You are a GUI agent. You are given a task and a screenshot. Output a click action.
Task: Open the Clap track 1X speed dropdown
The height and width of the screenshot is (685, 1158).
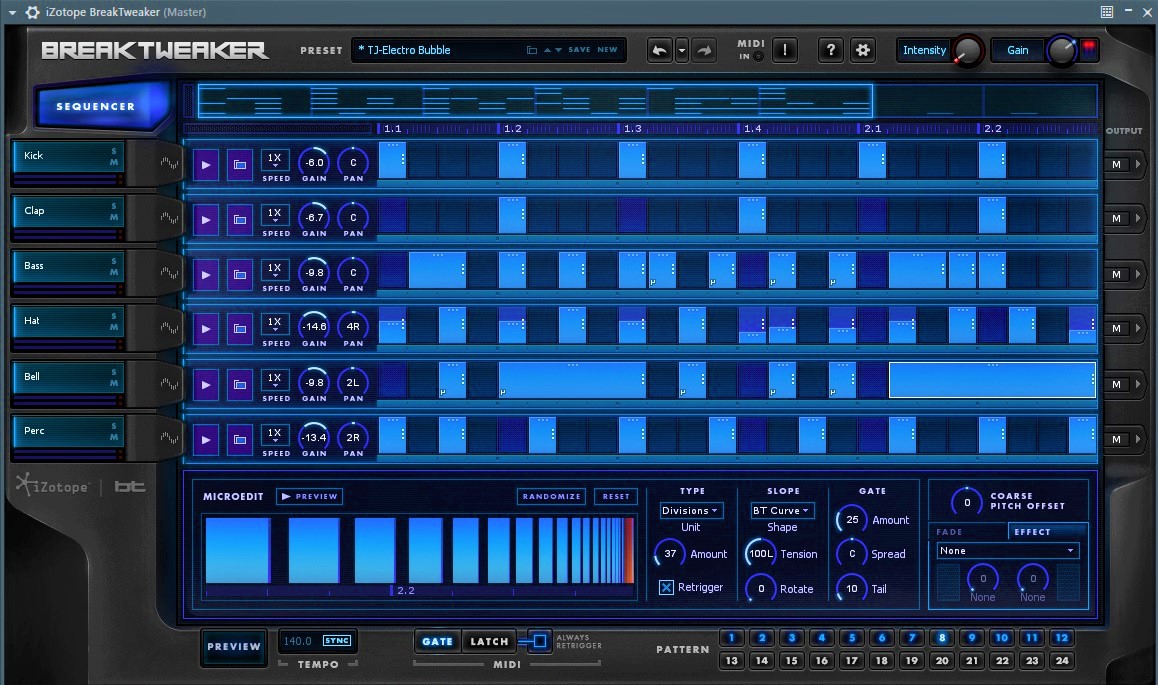pos(275,216)
